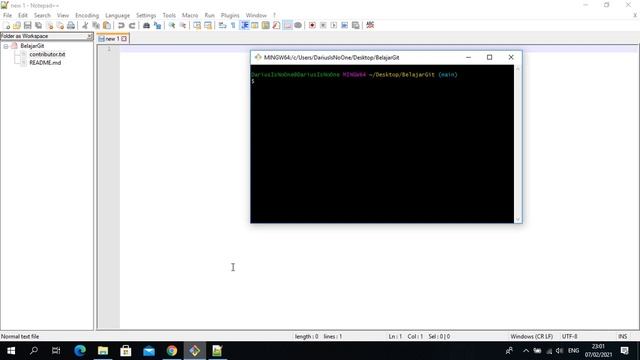Open Find with the binoculars icon
640x360 pixels.
click(x=146, y=25)
